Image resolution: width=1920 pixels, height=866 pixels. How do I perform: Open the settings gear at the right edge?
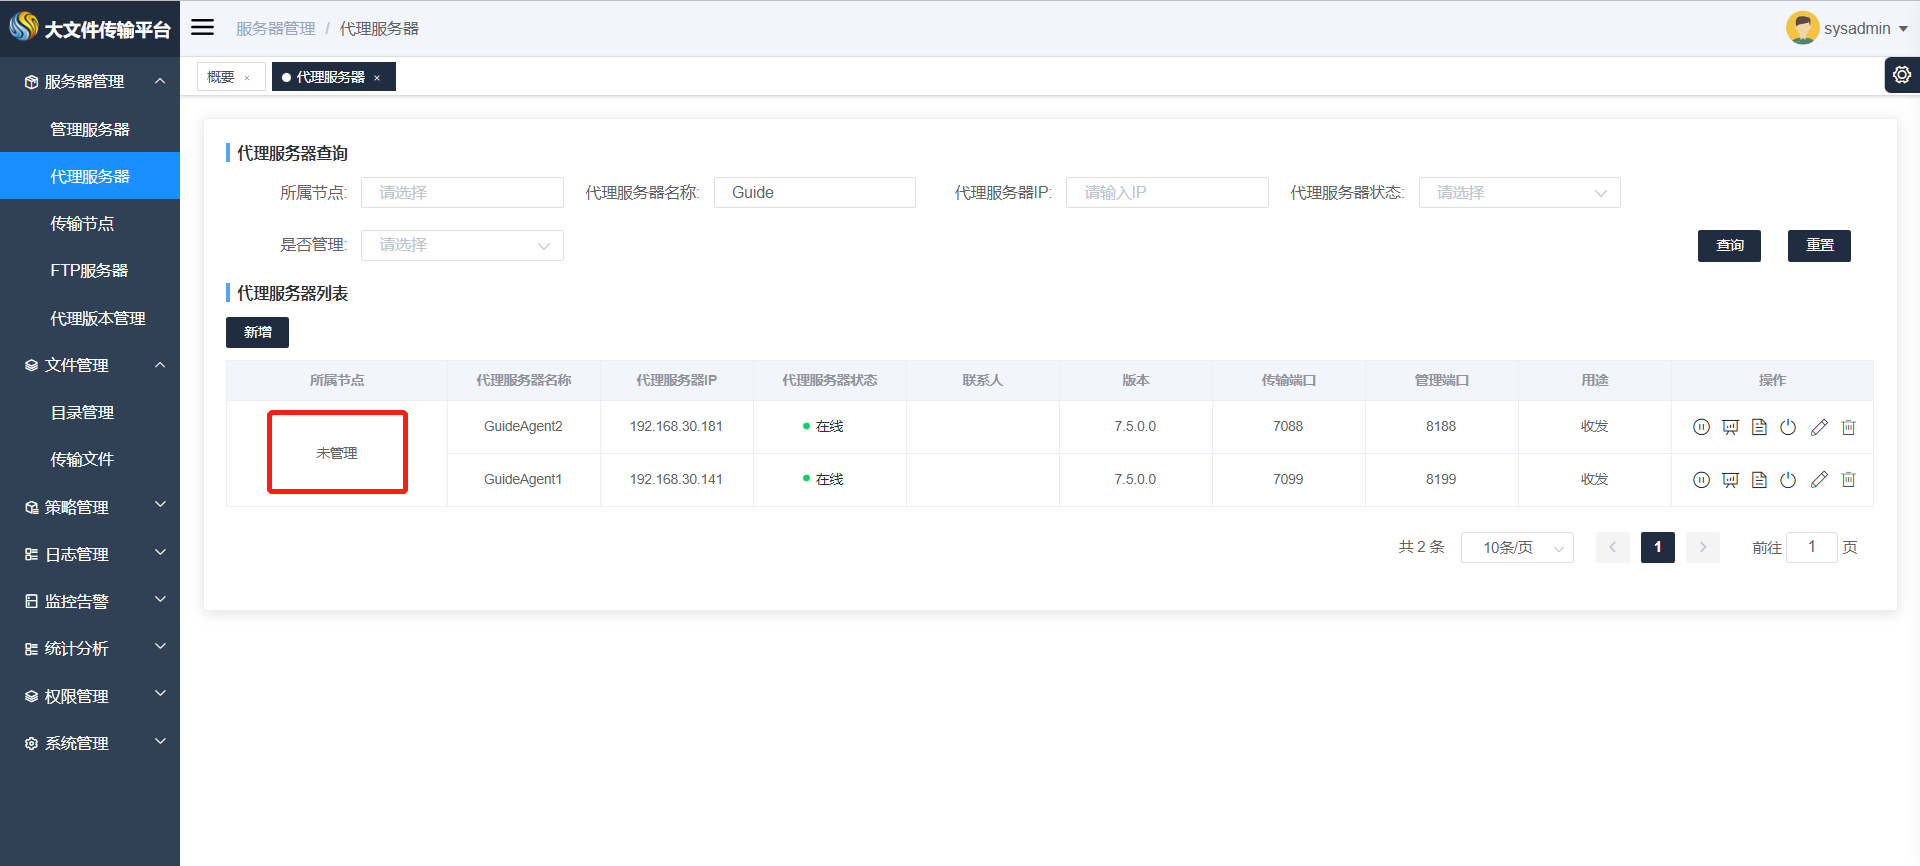1902,75
